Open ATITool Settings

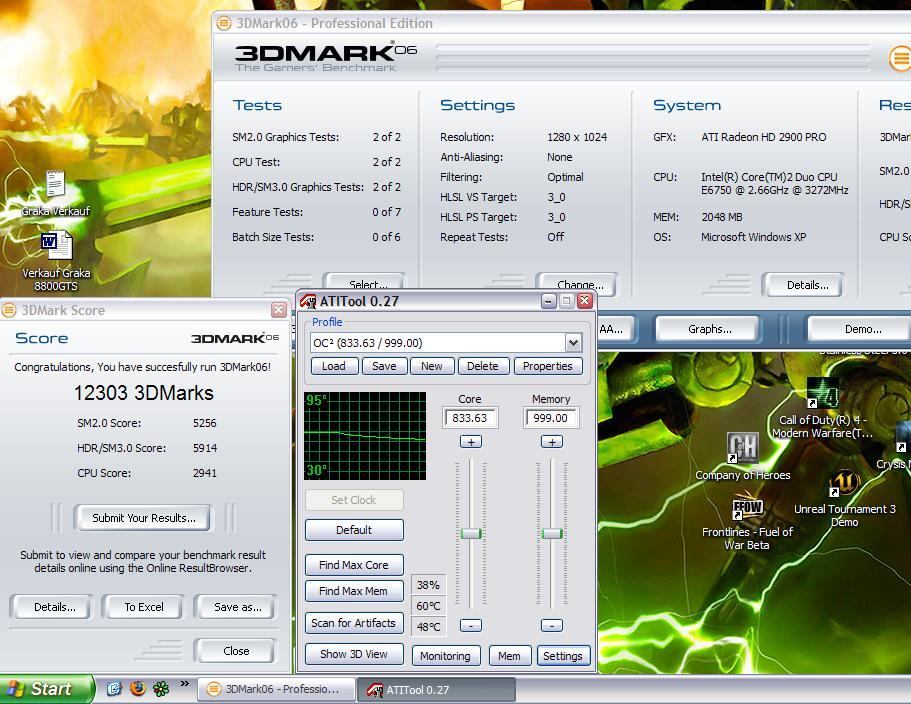[x=563, y=656]
